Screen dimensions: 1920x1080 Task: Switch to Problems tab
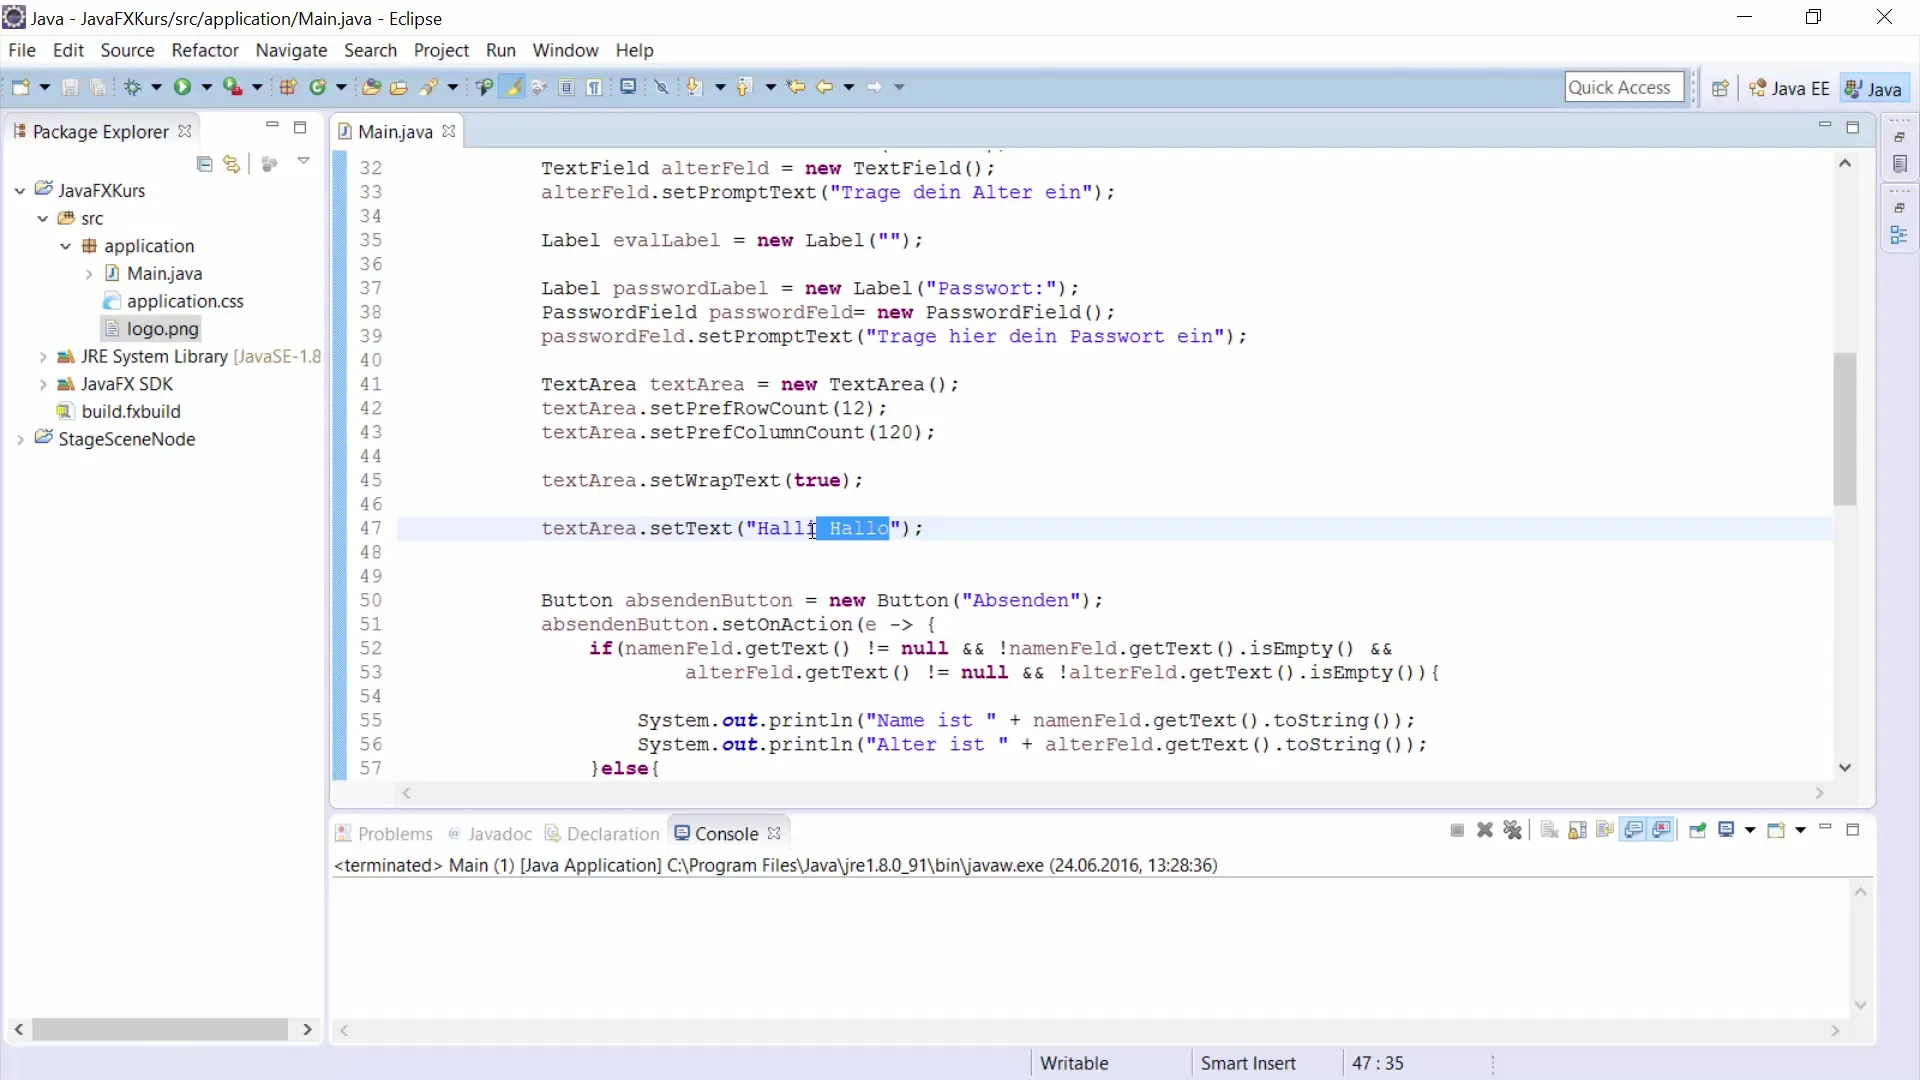point(384,833)
